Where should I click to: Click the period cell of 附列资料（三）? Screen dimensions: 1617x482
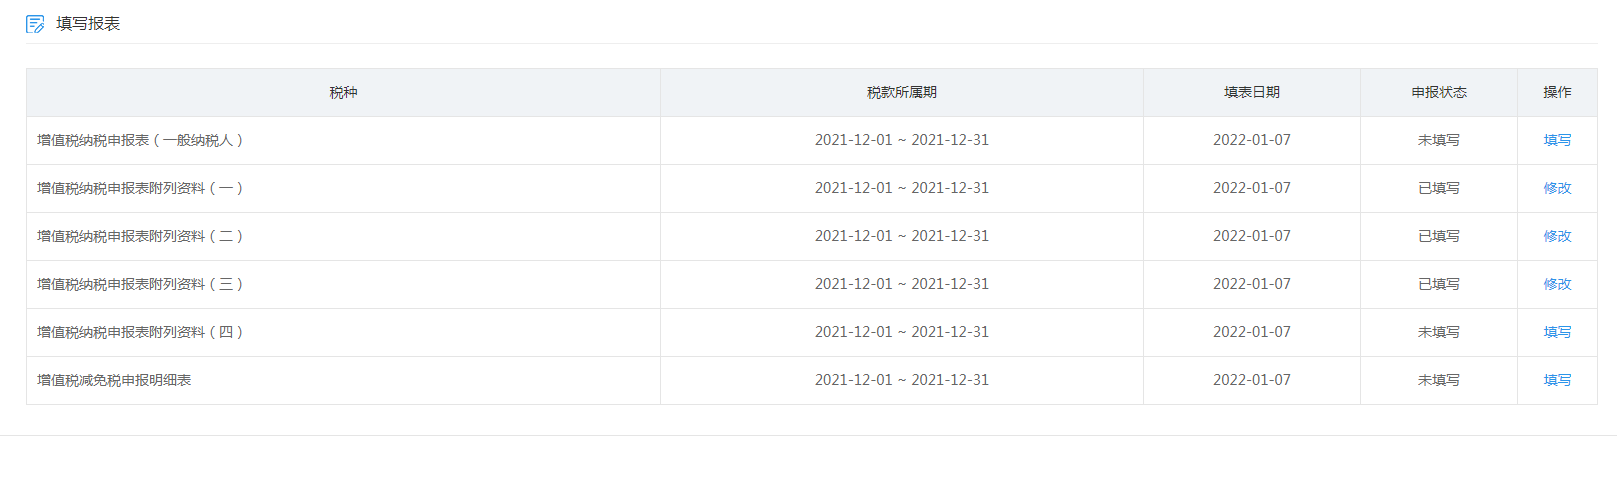point(901,284)
